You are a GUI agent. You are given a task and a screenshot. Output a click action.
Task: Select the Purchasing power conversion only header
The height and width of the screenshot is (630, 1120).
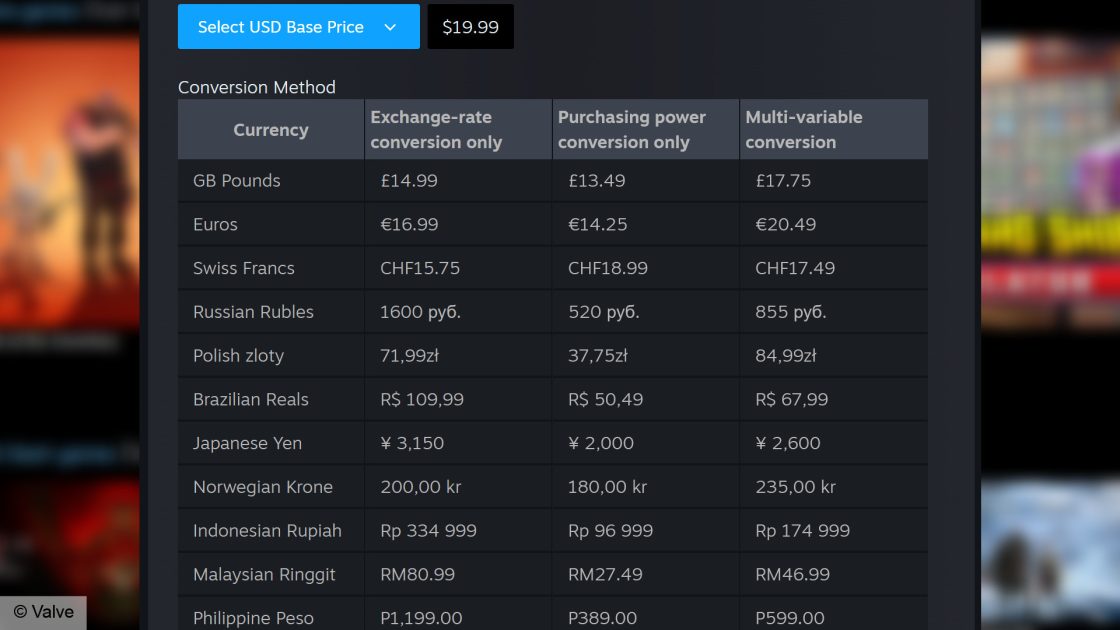(x=632, y=129)
